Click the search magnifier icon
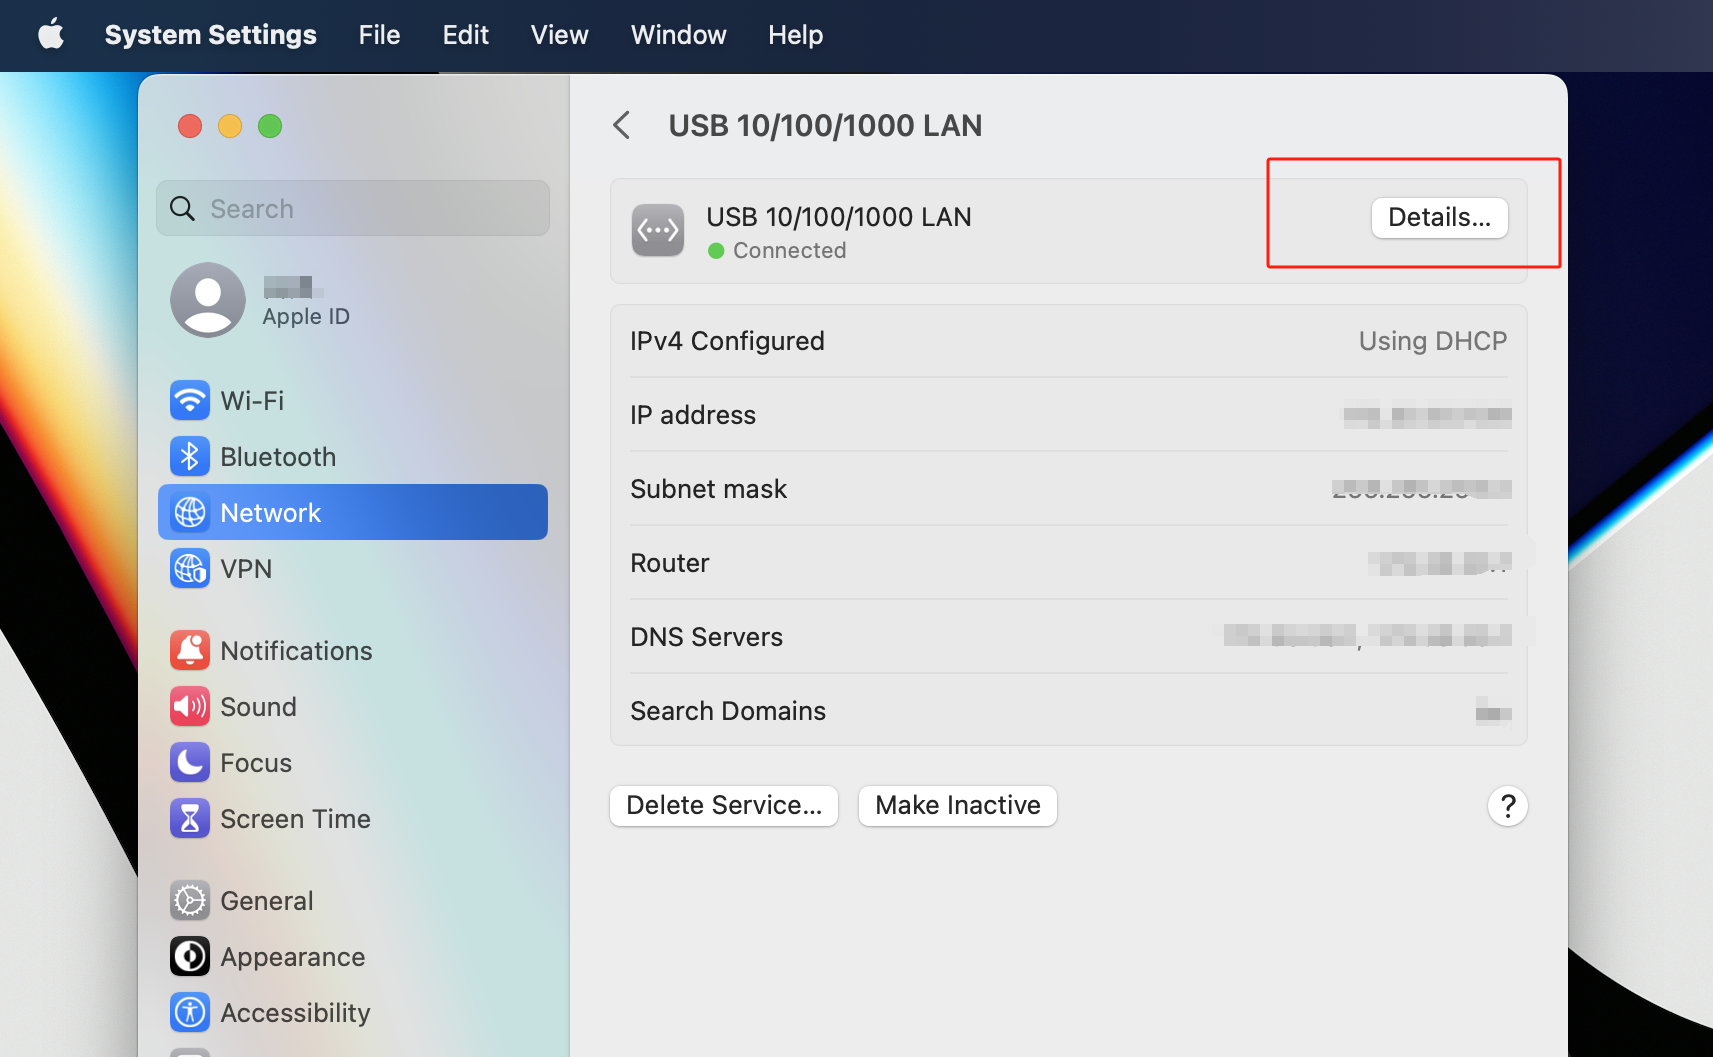 [182, 209]
